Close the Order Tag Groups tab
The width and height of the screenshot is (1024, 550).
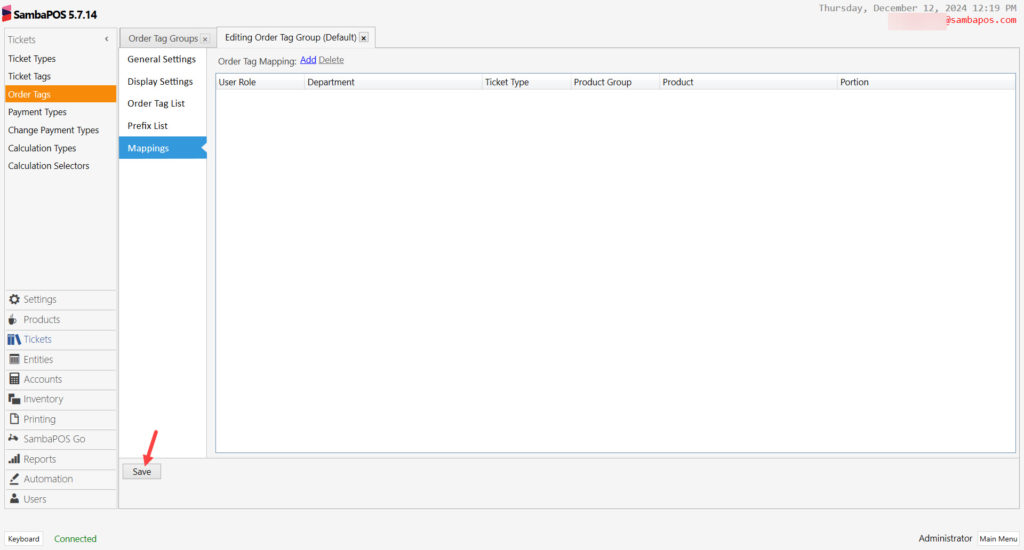tap(205, 39)
